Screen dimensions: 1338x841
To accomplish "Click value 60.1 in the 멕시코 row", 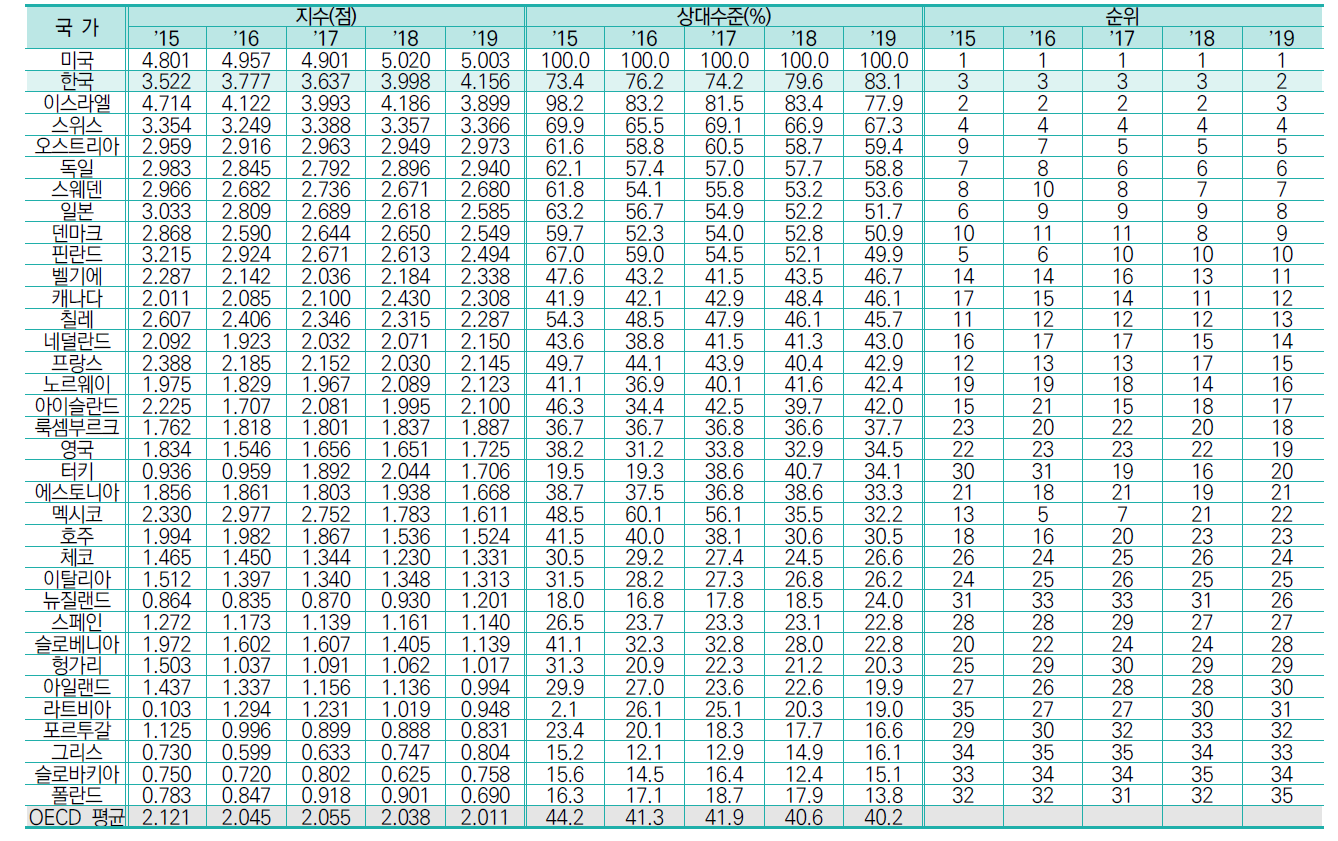I will [x=644, y=514].
